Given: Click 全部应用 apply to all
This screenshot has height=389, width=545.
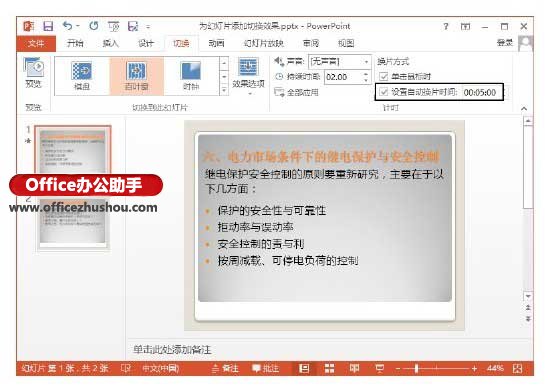Looking at the screenshot, I should [x=296, y=92].
